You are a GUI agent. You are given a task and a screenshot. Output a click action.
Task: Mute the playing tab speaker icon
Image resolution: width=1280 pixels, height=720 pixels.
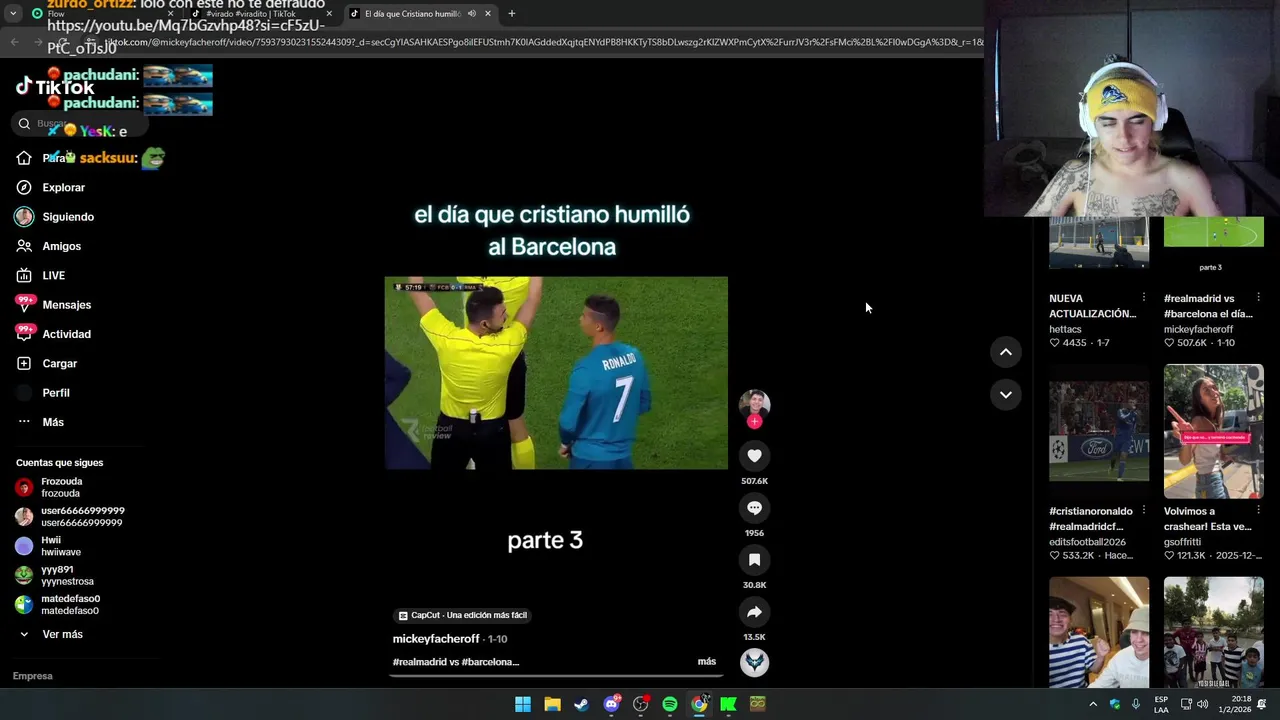pos(472,14)
